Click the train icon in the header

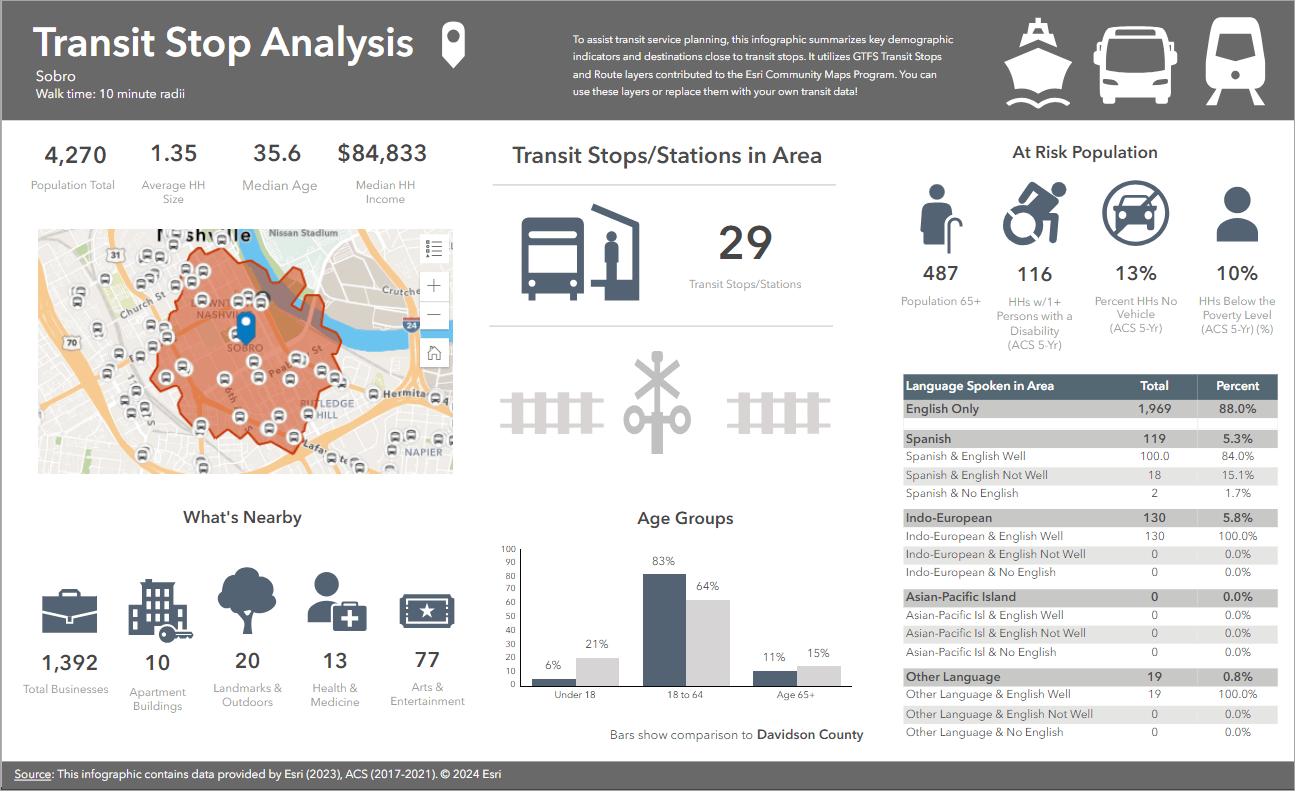pyautogui.click(x=1235, y=62)
